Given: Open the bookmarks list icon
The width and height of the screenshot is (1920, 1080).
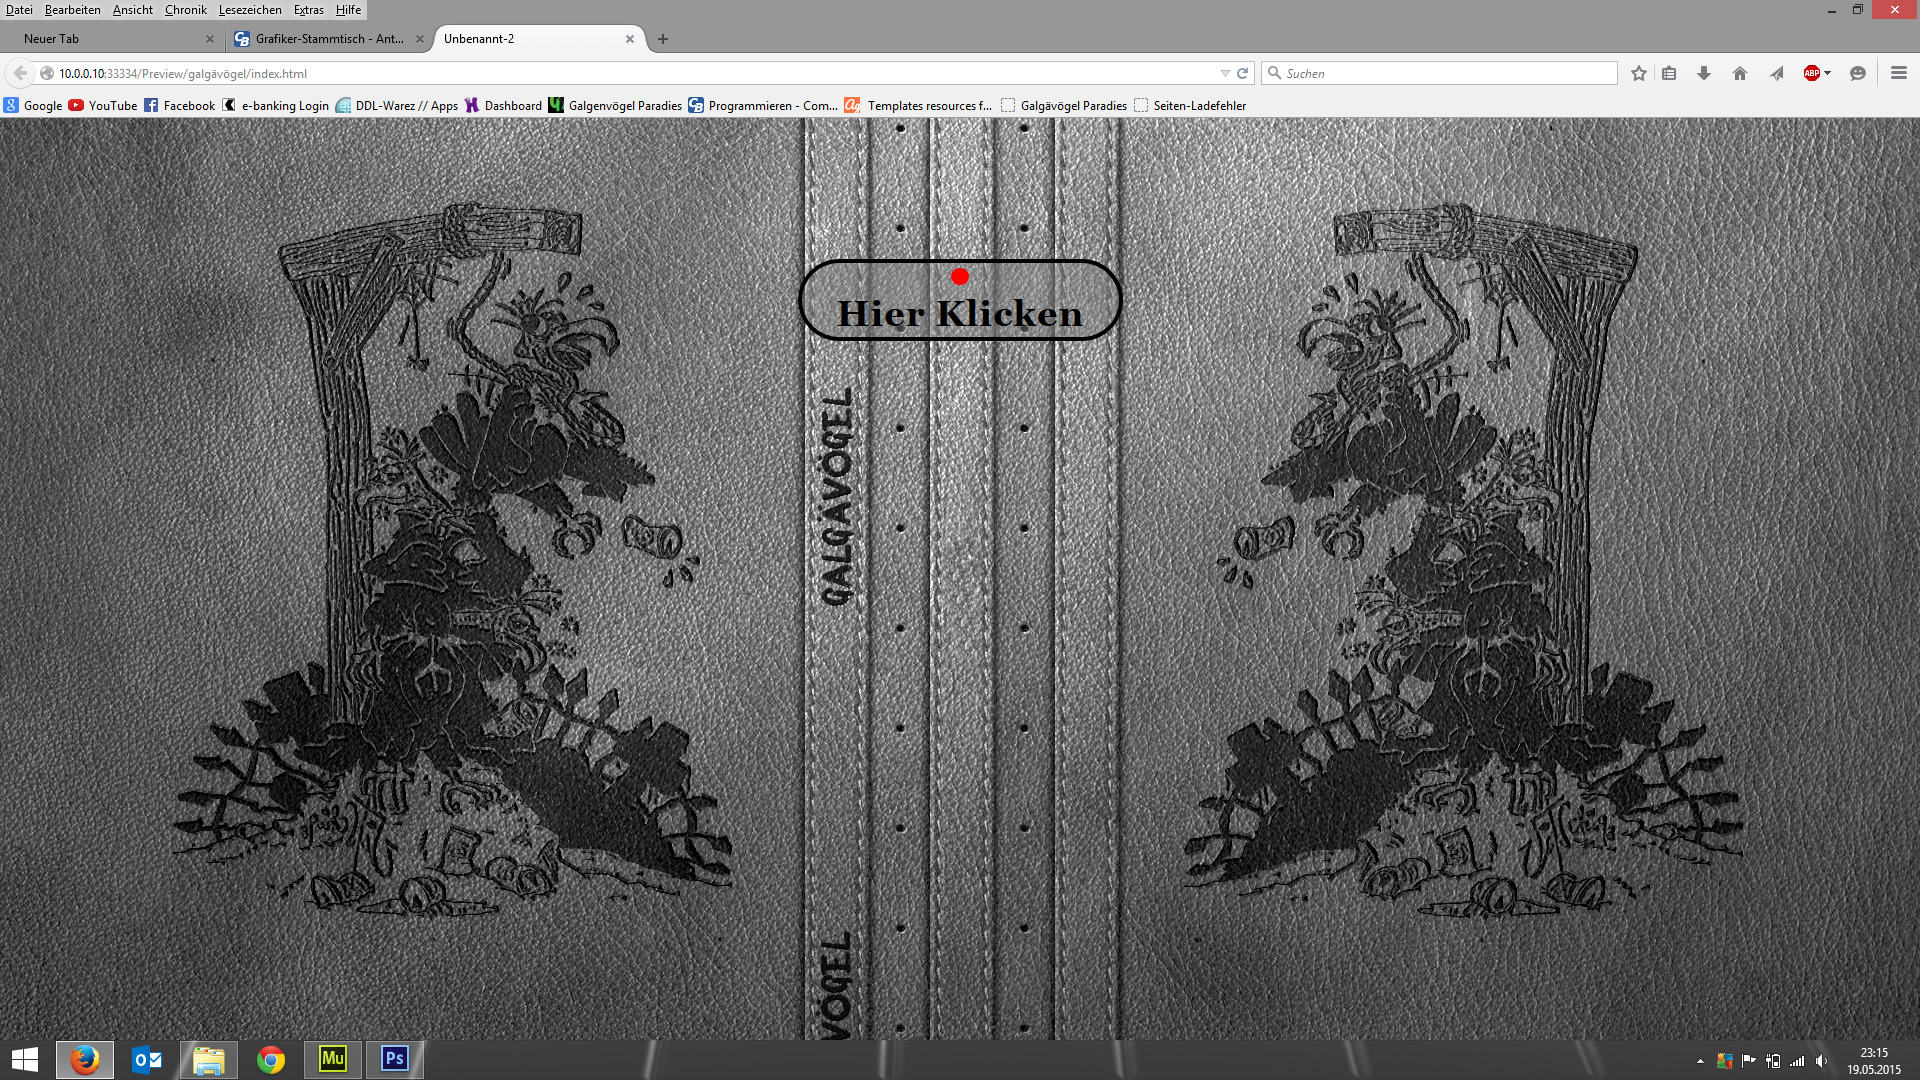Looking at the screenshot, I should [1669, 73].
